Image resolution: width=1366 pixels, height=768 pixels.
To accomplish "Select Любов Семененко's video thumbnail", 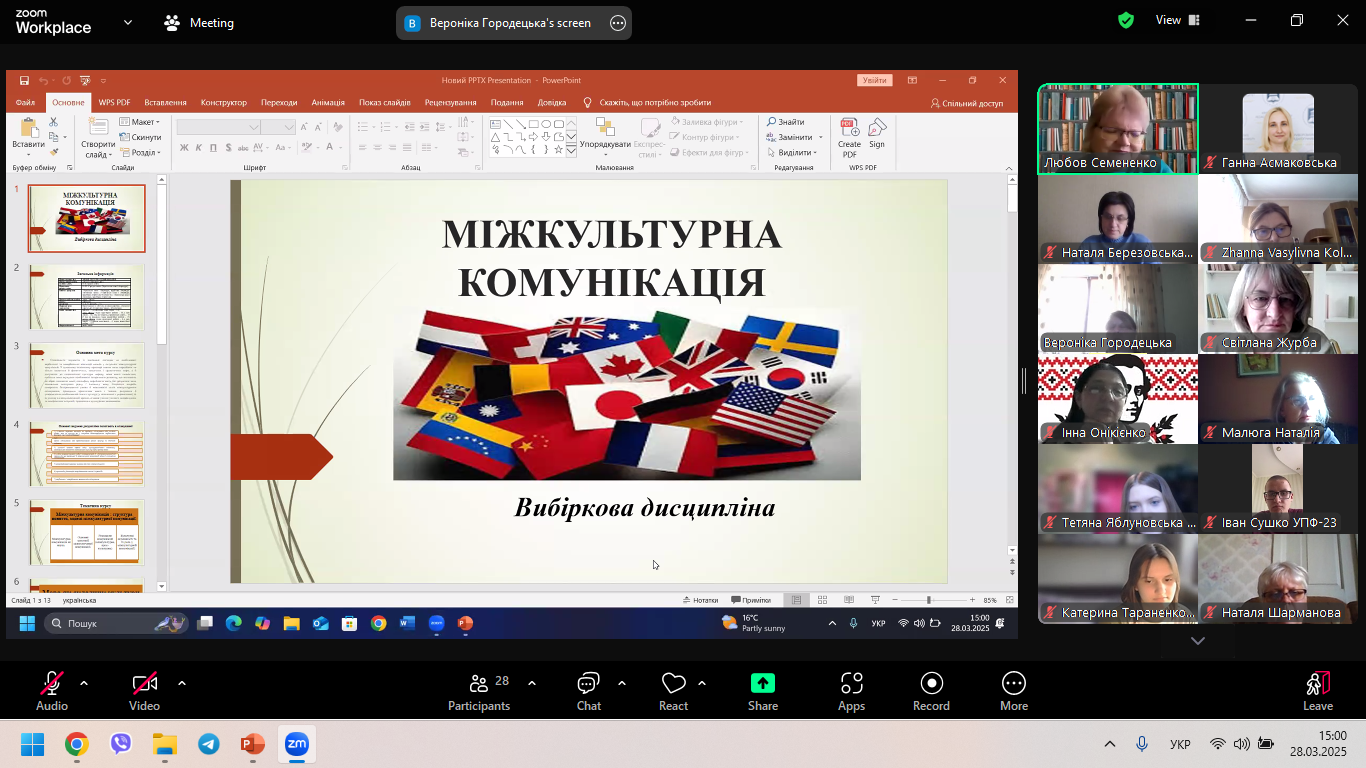I will [x=1117, y=129].
